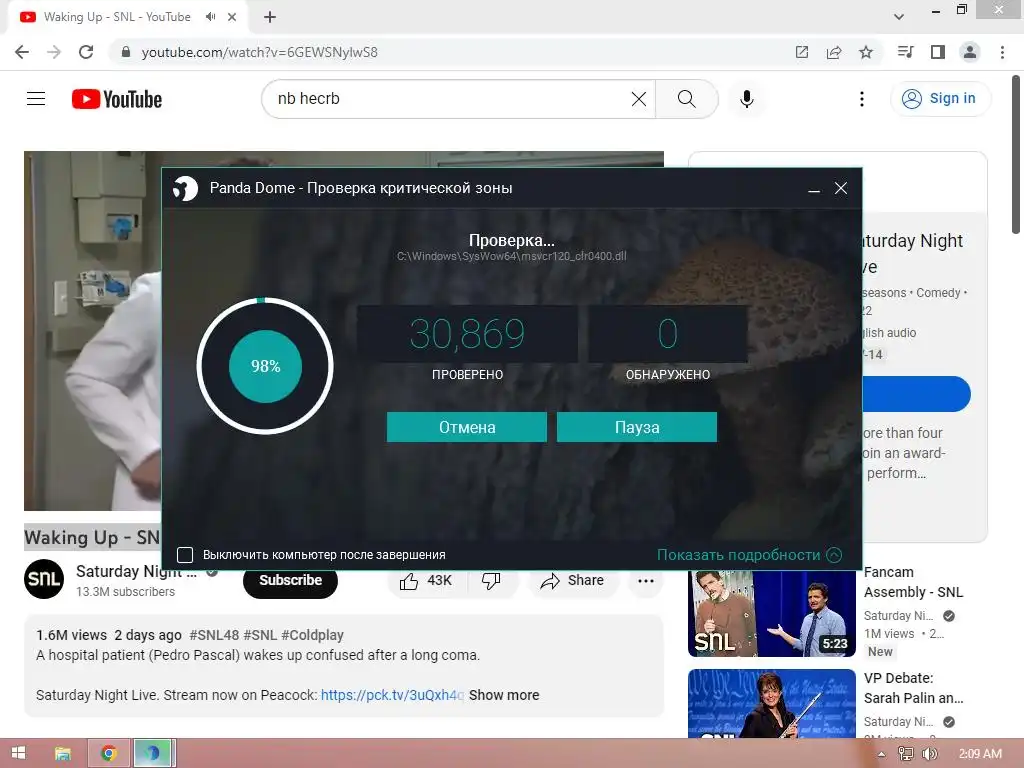Viewport: 1024px width, 768px height.
Task: Dislike the video with thumbs down
Action: (491, 580)
